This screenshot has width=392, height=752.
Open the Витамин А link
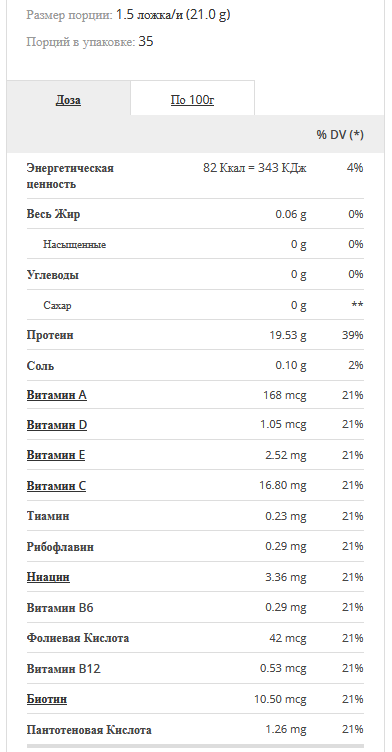57,395
